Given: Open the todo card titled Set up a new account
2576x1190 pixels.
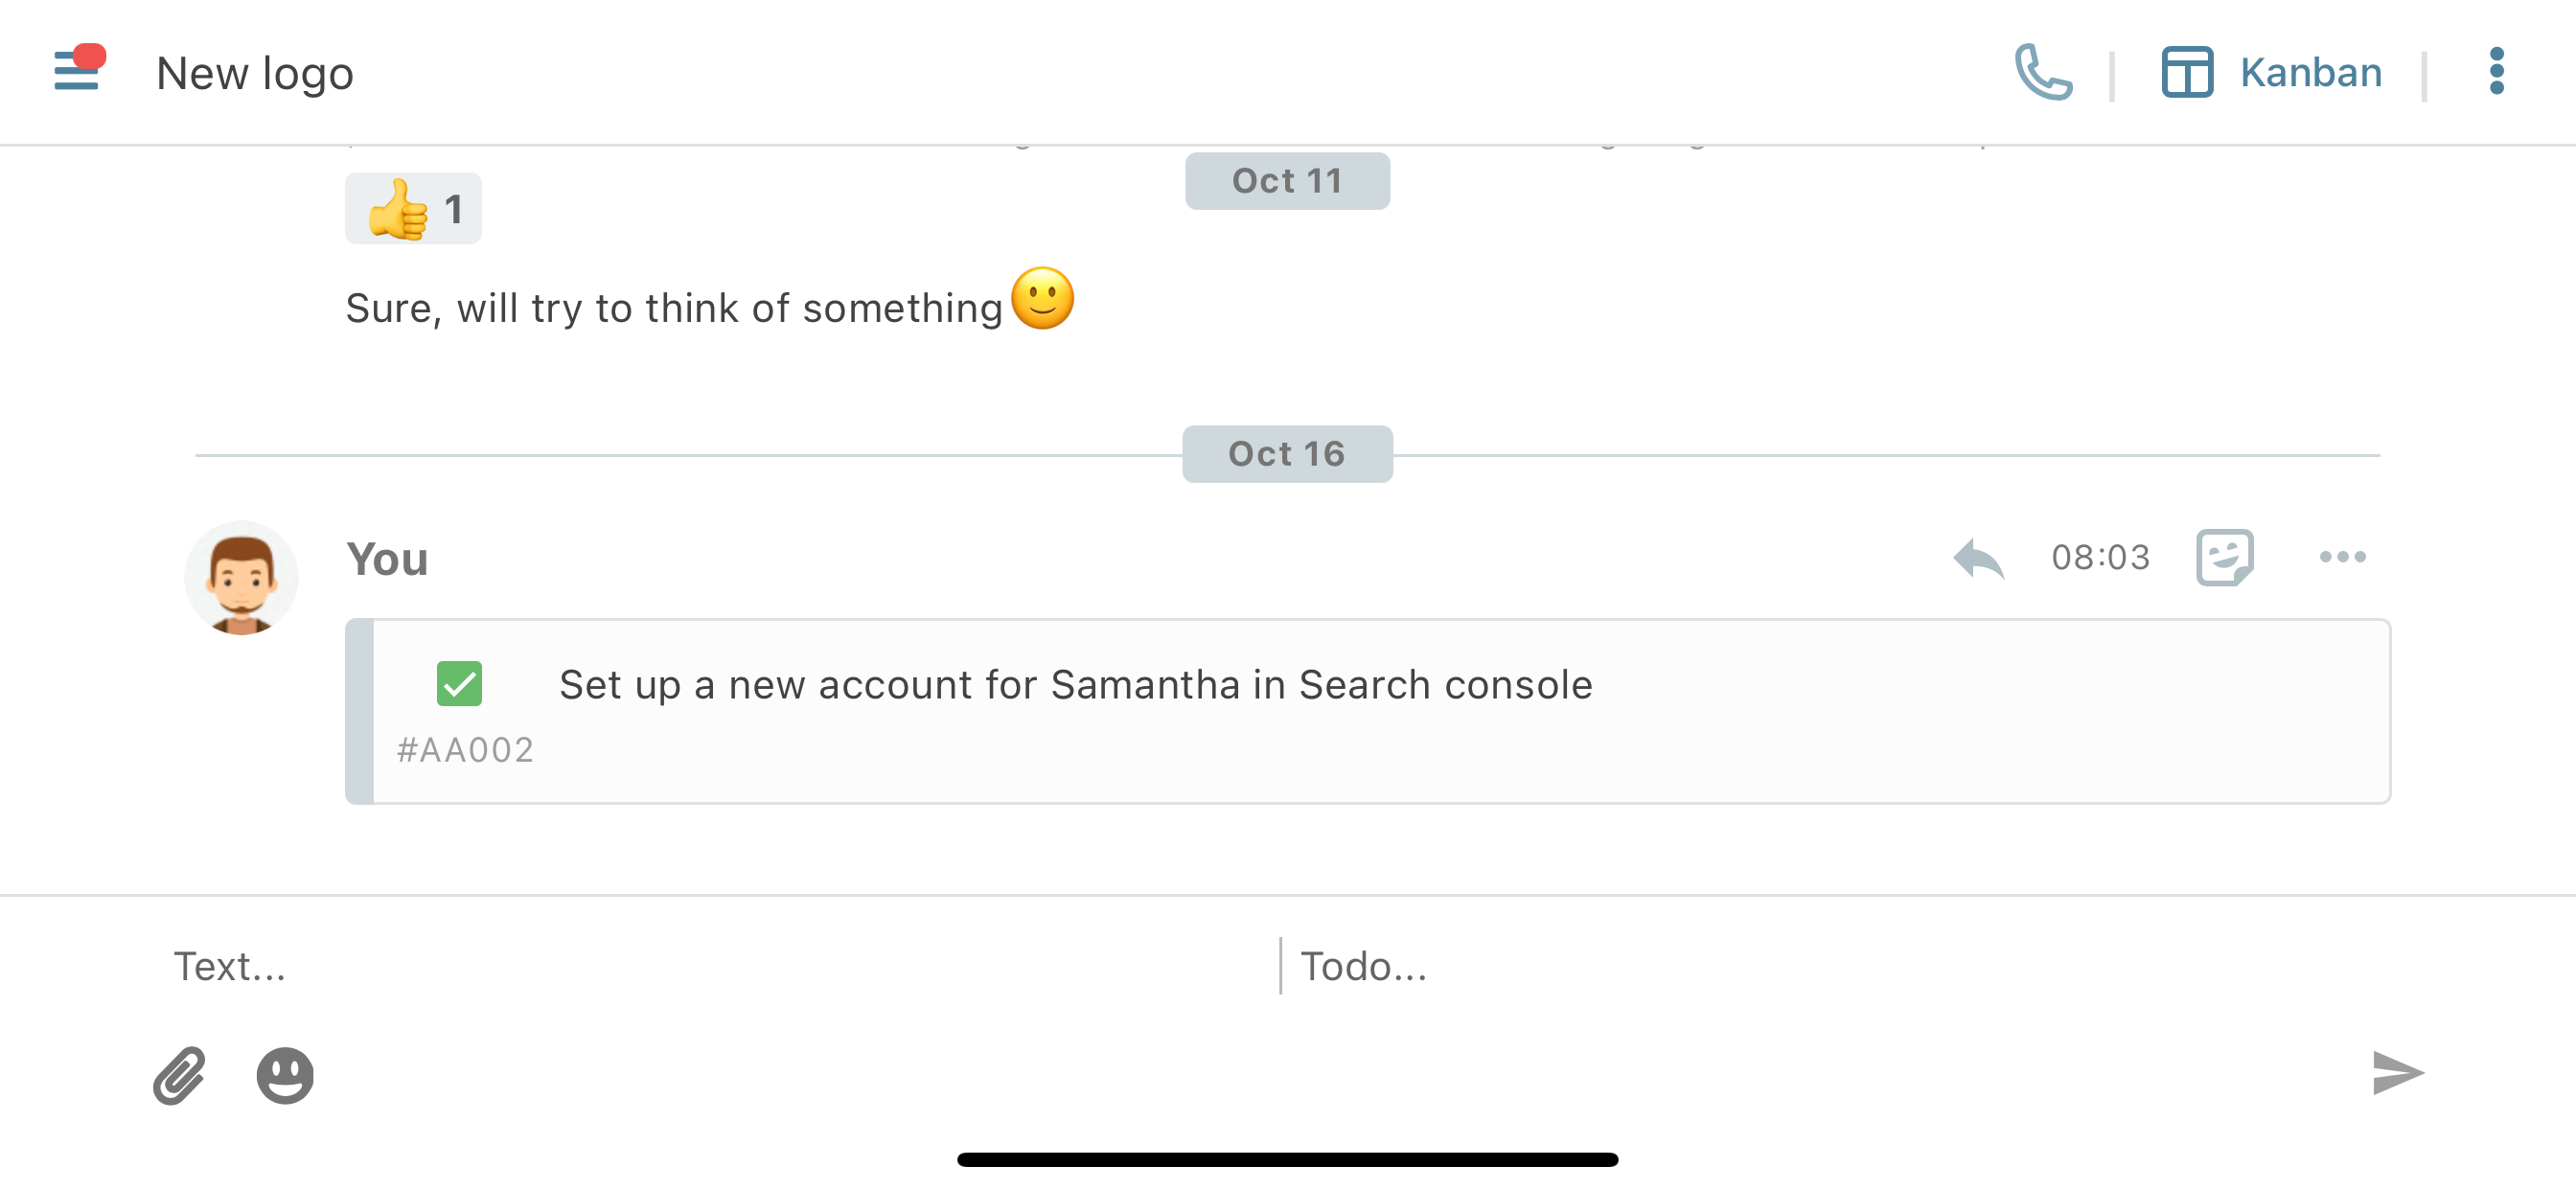Looking at the screenshot, I should [x=1075, y=686].
